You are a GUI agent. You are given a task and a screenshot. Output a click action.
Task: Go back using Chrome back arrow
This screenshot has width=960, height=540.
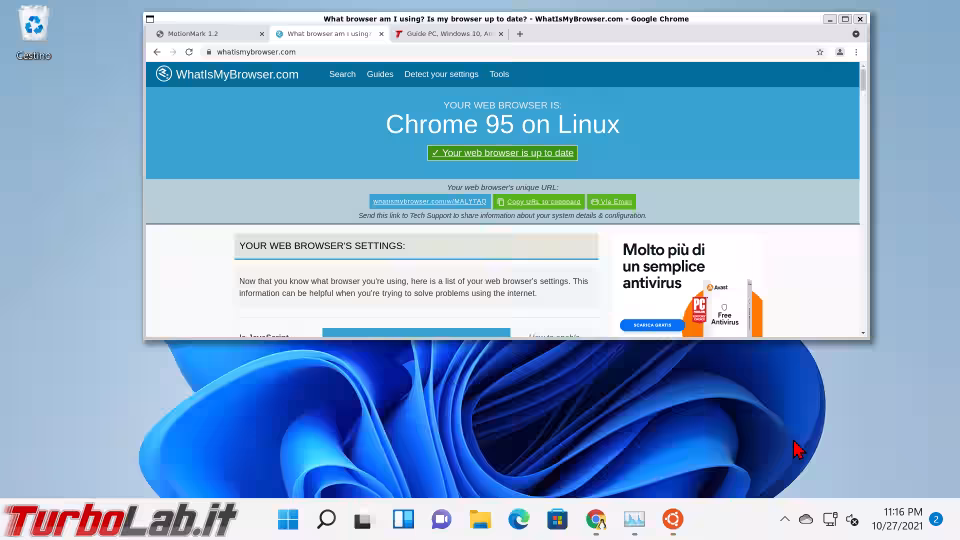(x=157, y=52)
